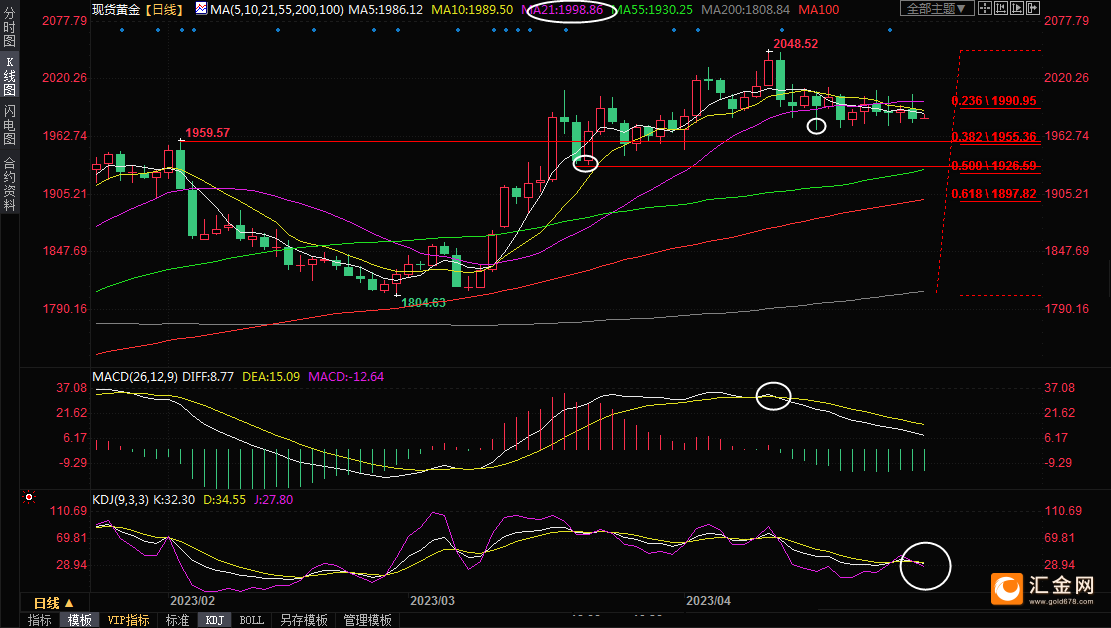This screenshot has height=628, width=1111.
Task: Click the 0.500\1926.59 Fibonacci level
Action: tap(993, 165)
